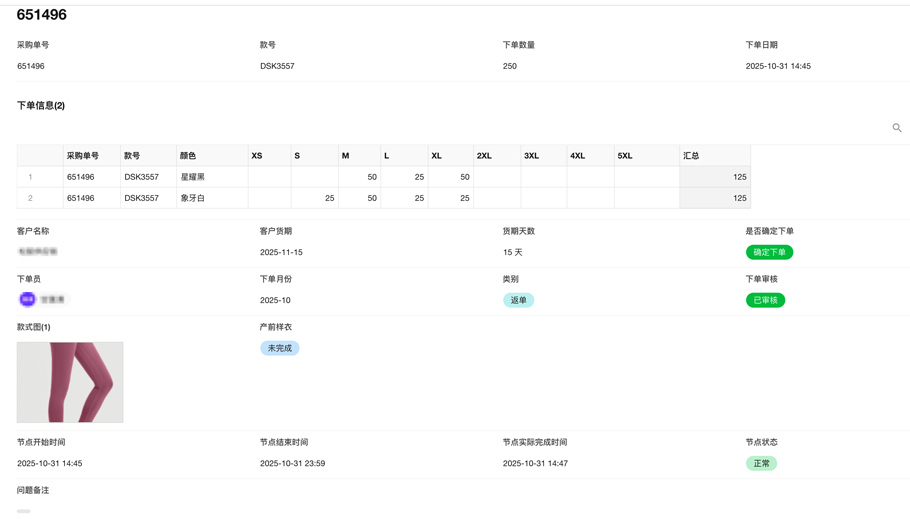Viewport: 910px width, 520px height.
Task: Click the 下单信息(2) section heading
Action: pos(41,105)
